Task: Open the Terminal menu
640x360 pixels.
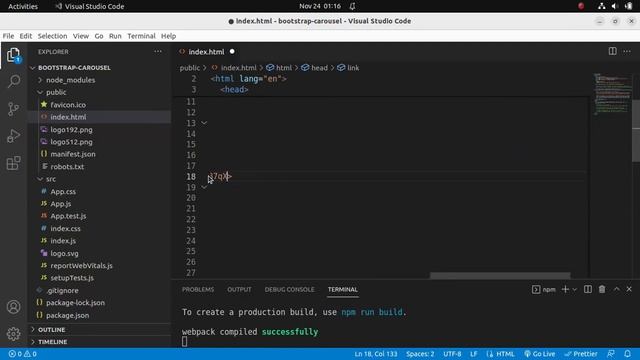Action: coord(141,36)
